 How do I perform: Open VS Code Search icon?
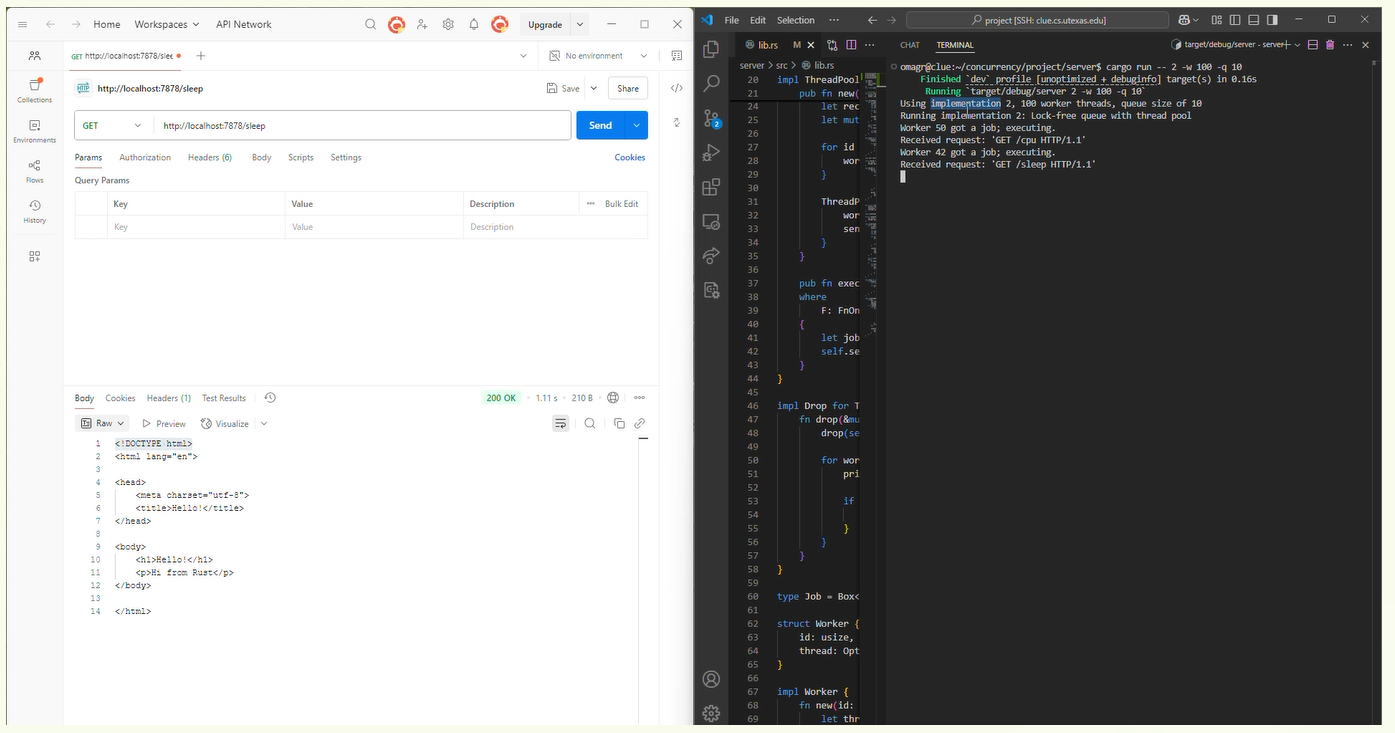[x=711, y=83]
